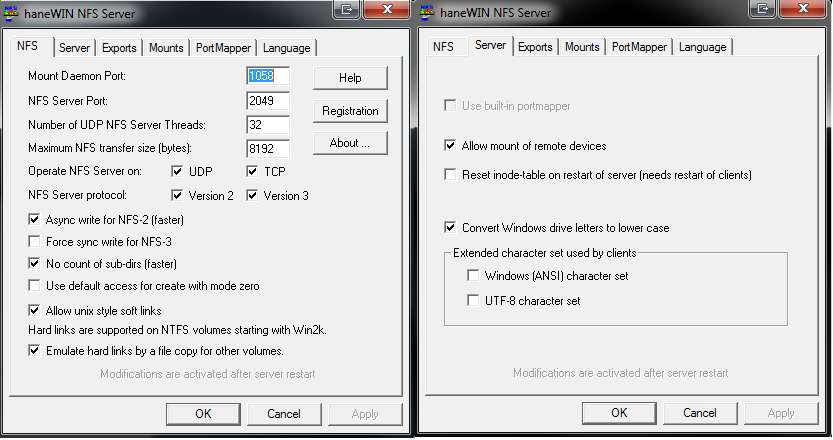The image size is (833, 440).
Task: Open the Exports tab in left window
Action: click(119, 48)
